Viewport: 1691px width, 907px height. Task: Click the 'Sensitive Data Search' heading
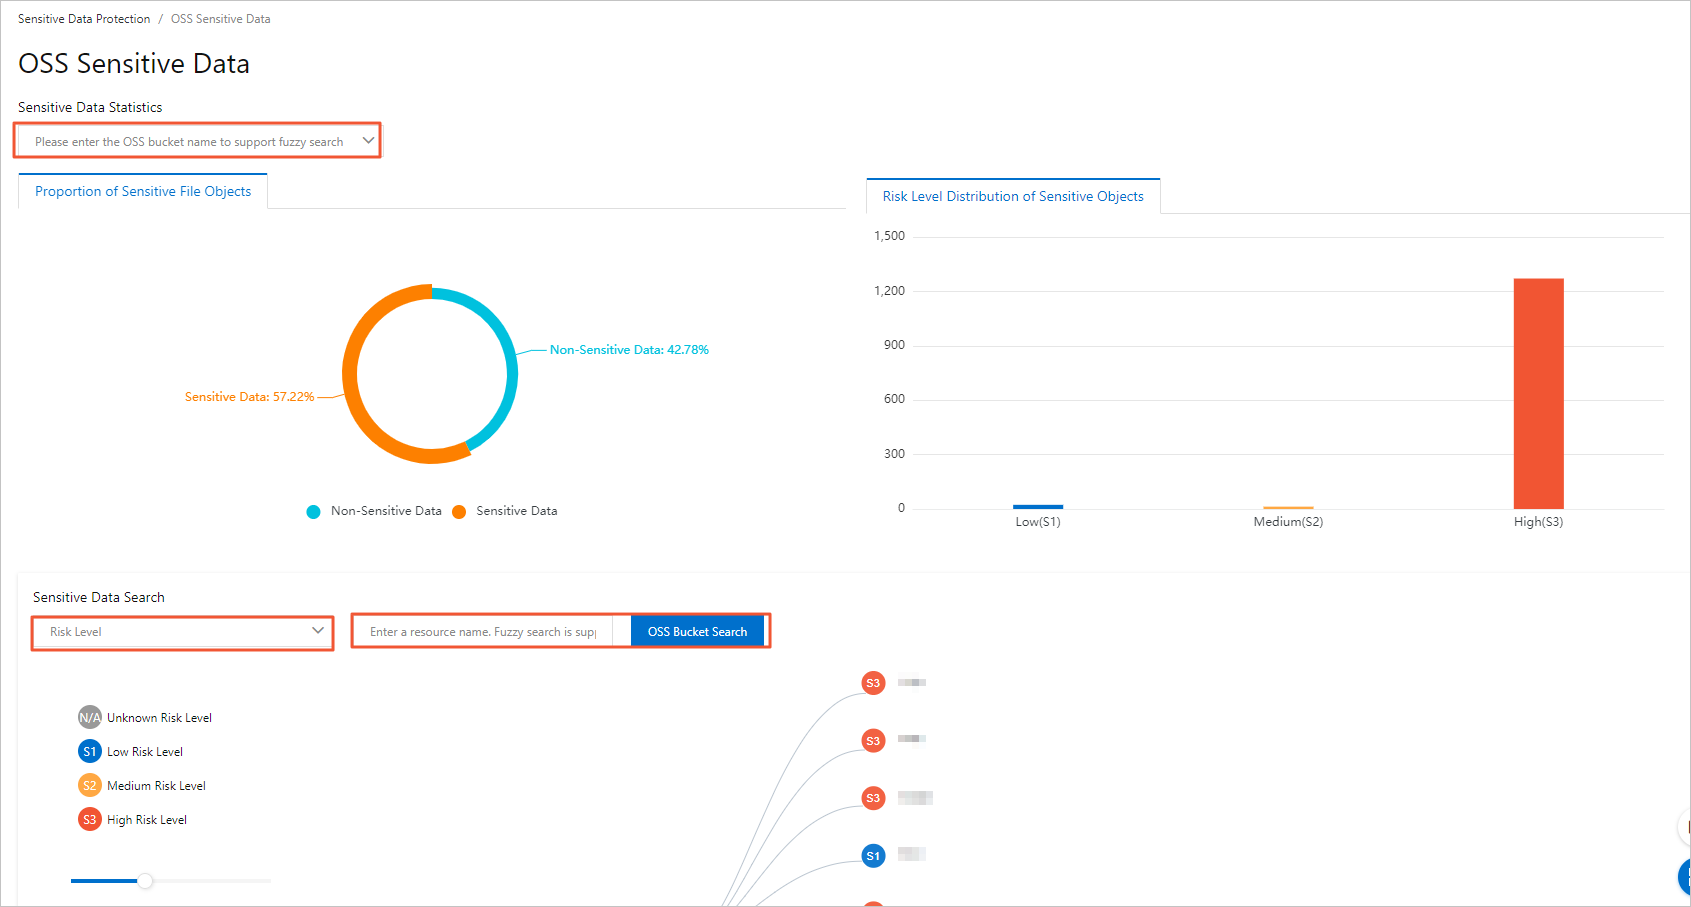98,597
